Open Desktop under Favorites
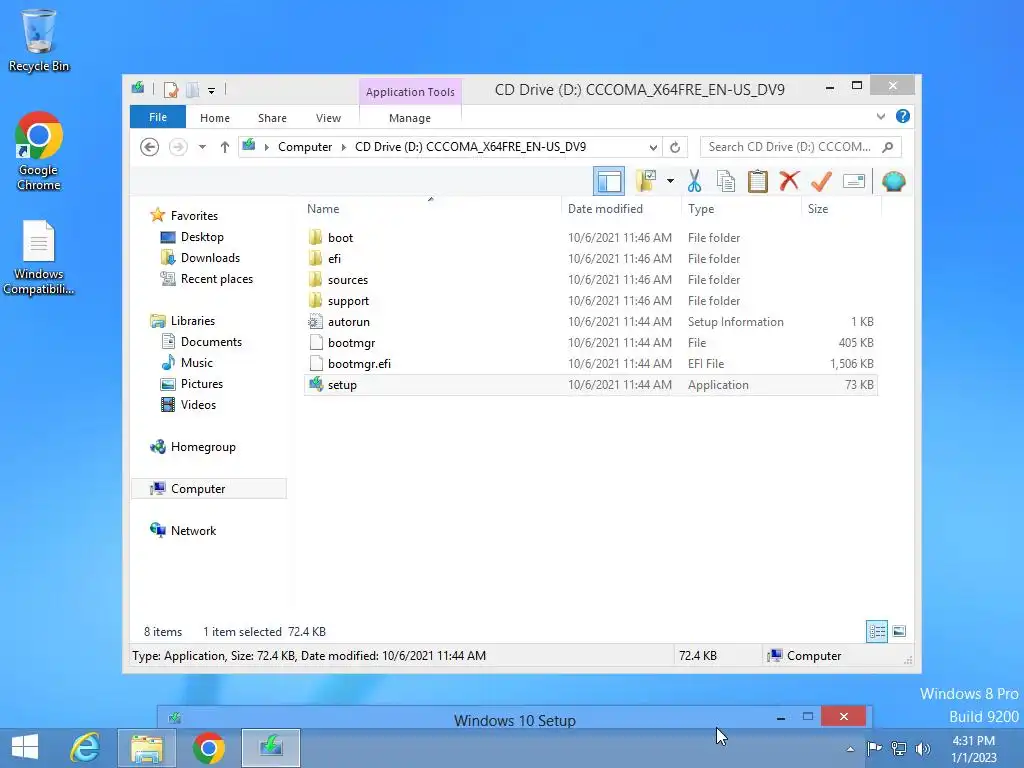The height and width of the screenshot is (768, 1024). point(202,236)
